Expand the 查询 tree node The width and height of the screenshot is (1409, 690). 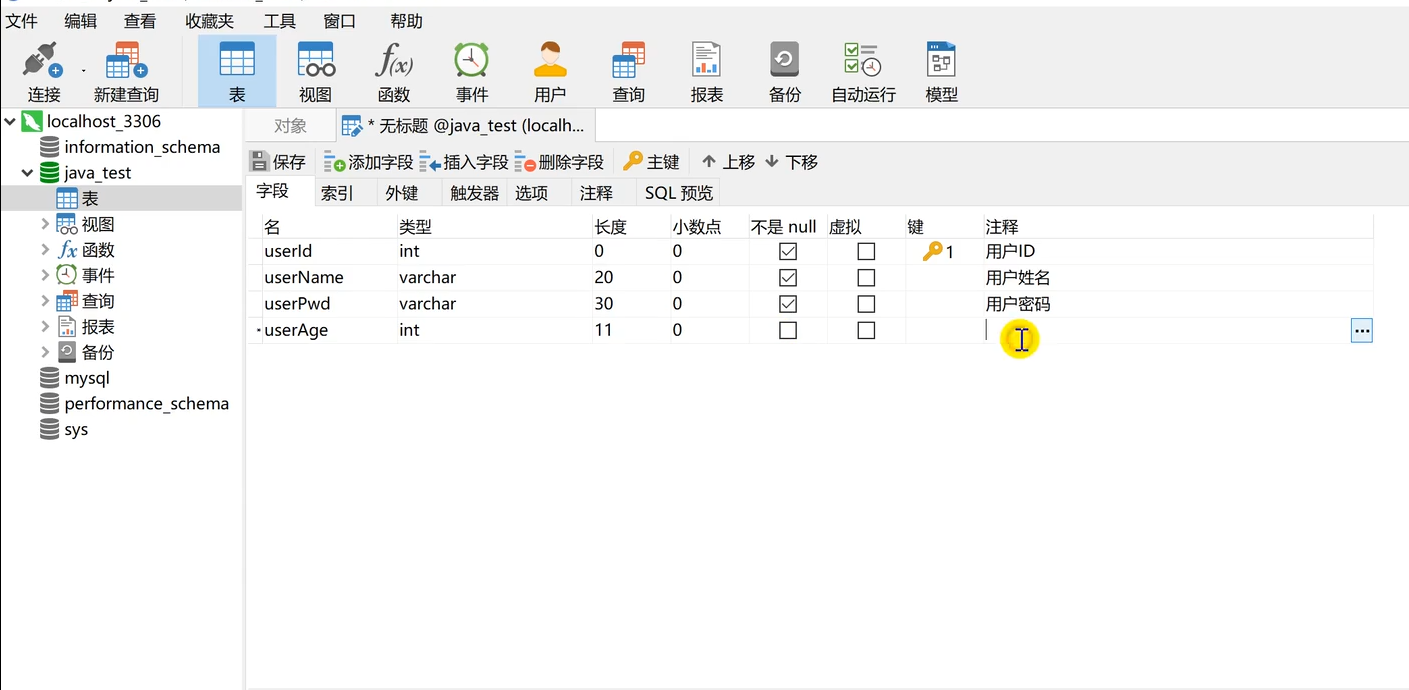click(45, 301)
